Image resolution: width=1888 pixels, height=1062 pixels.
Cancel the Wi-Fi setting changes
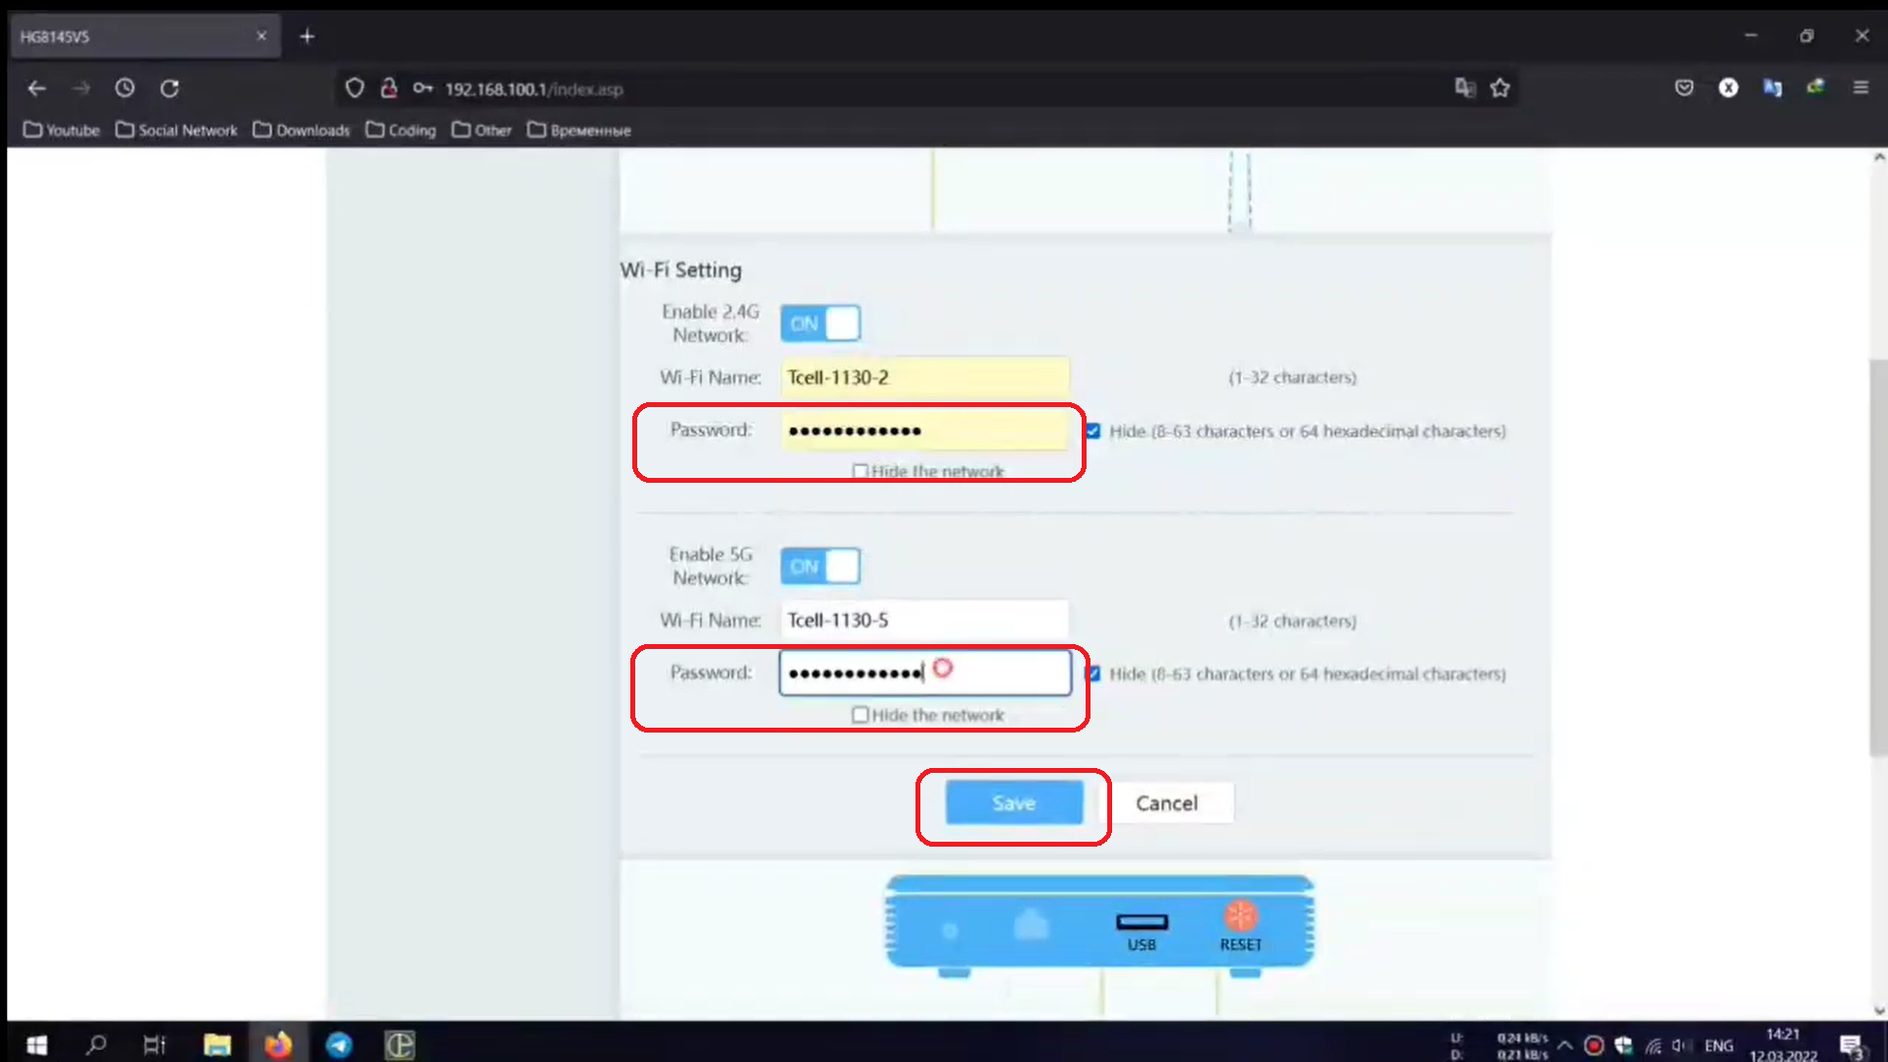click(1166, 803)
